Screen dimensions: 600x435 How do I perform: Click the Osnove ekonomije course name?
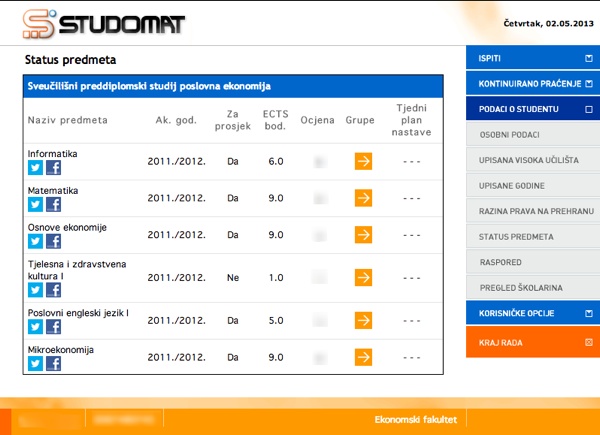(67, 227)
